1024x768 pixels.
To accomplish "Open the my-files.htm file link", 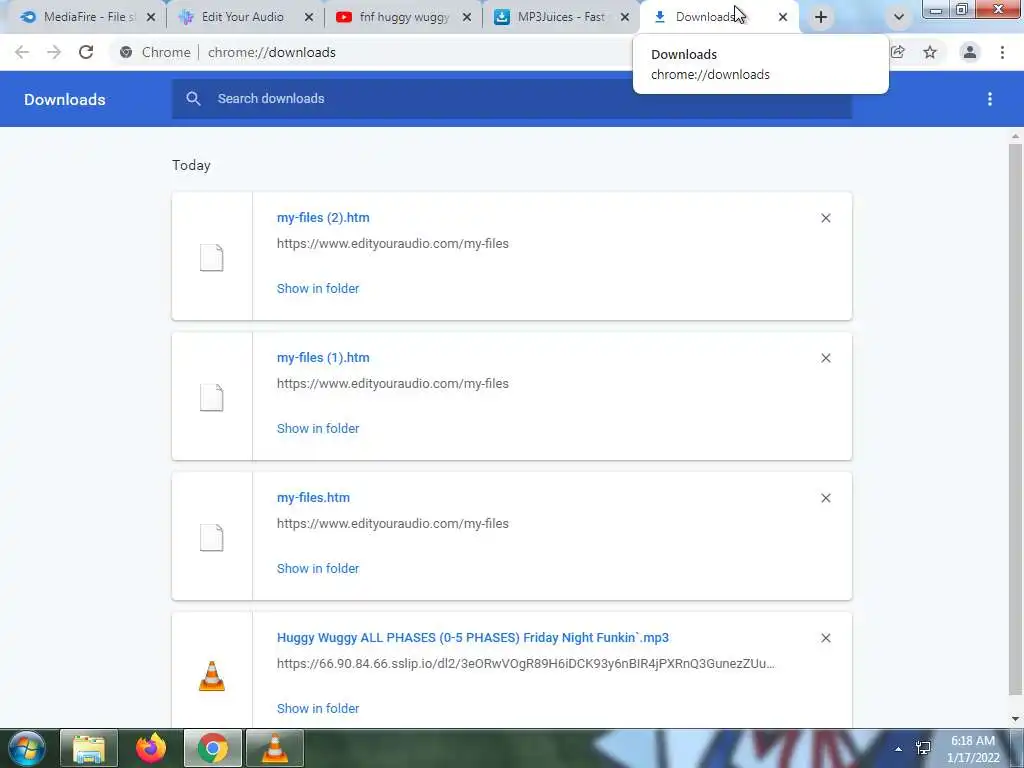I will 313,498.
